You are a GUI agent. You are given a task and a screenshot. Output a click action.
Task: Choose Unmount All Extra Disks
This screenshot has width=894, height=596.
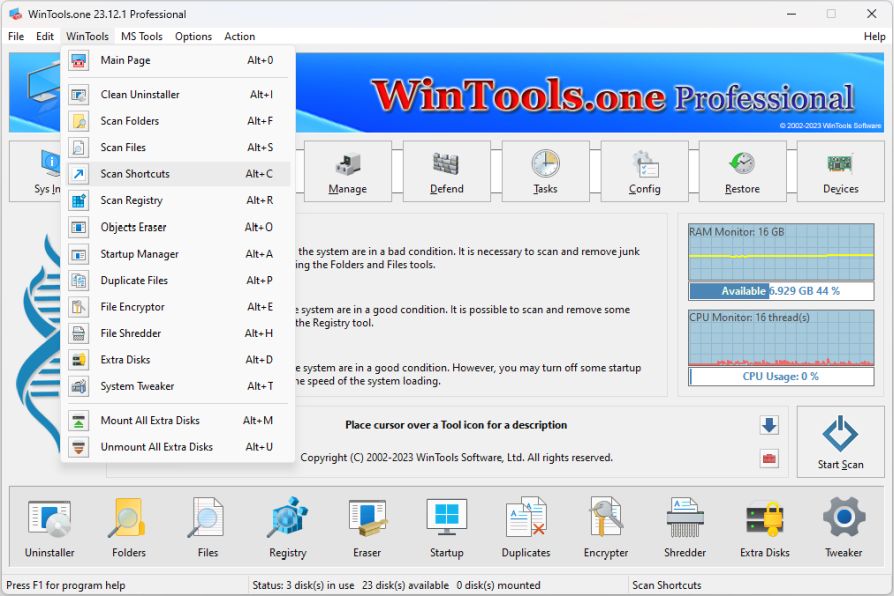(178, 447)
